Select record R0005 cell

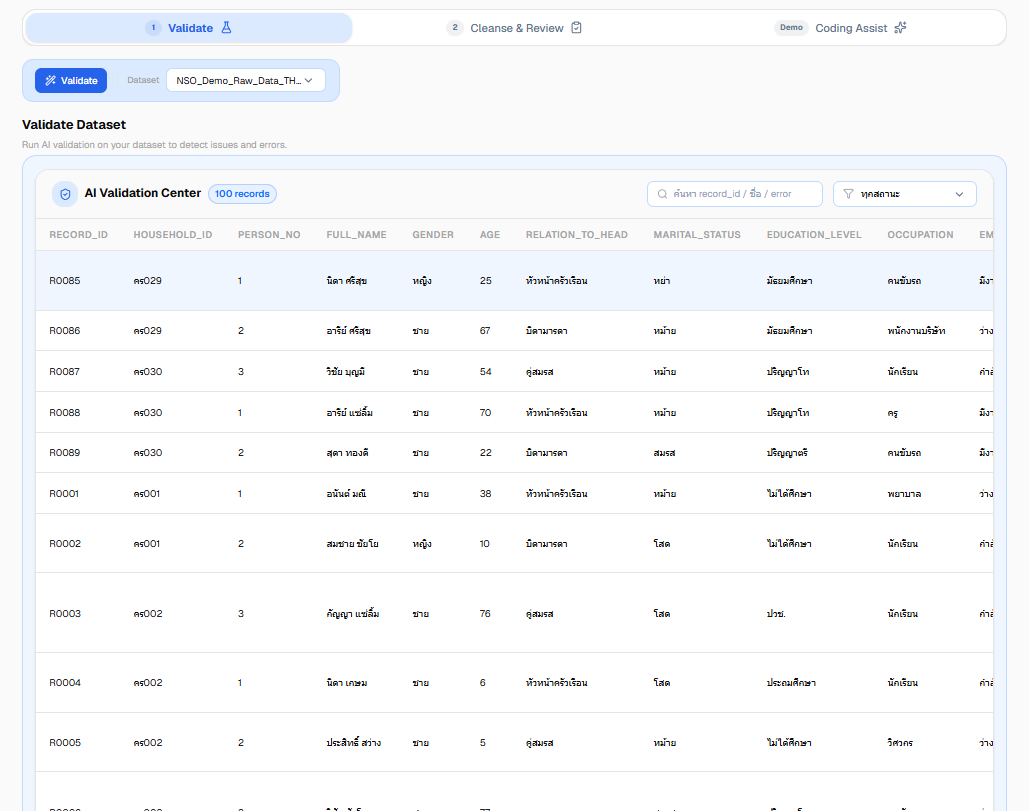point(65,743)
